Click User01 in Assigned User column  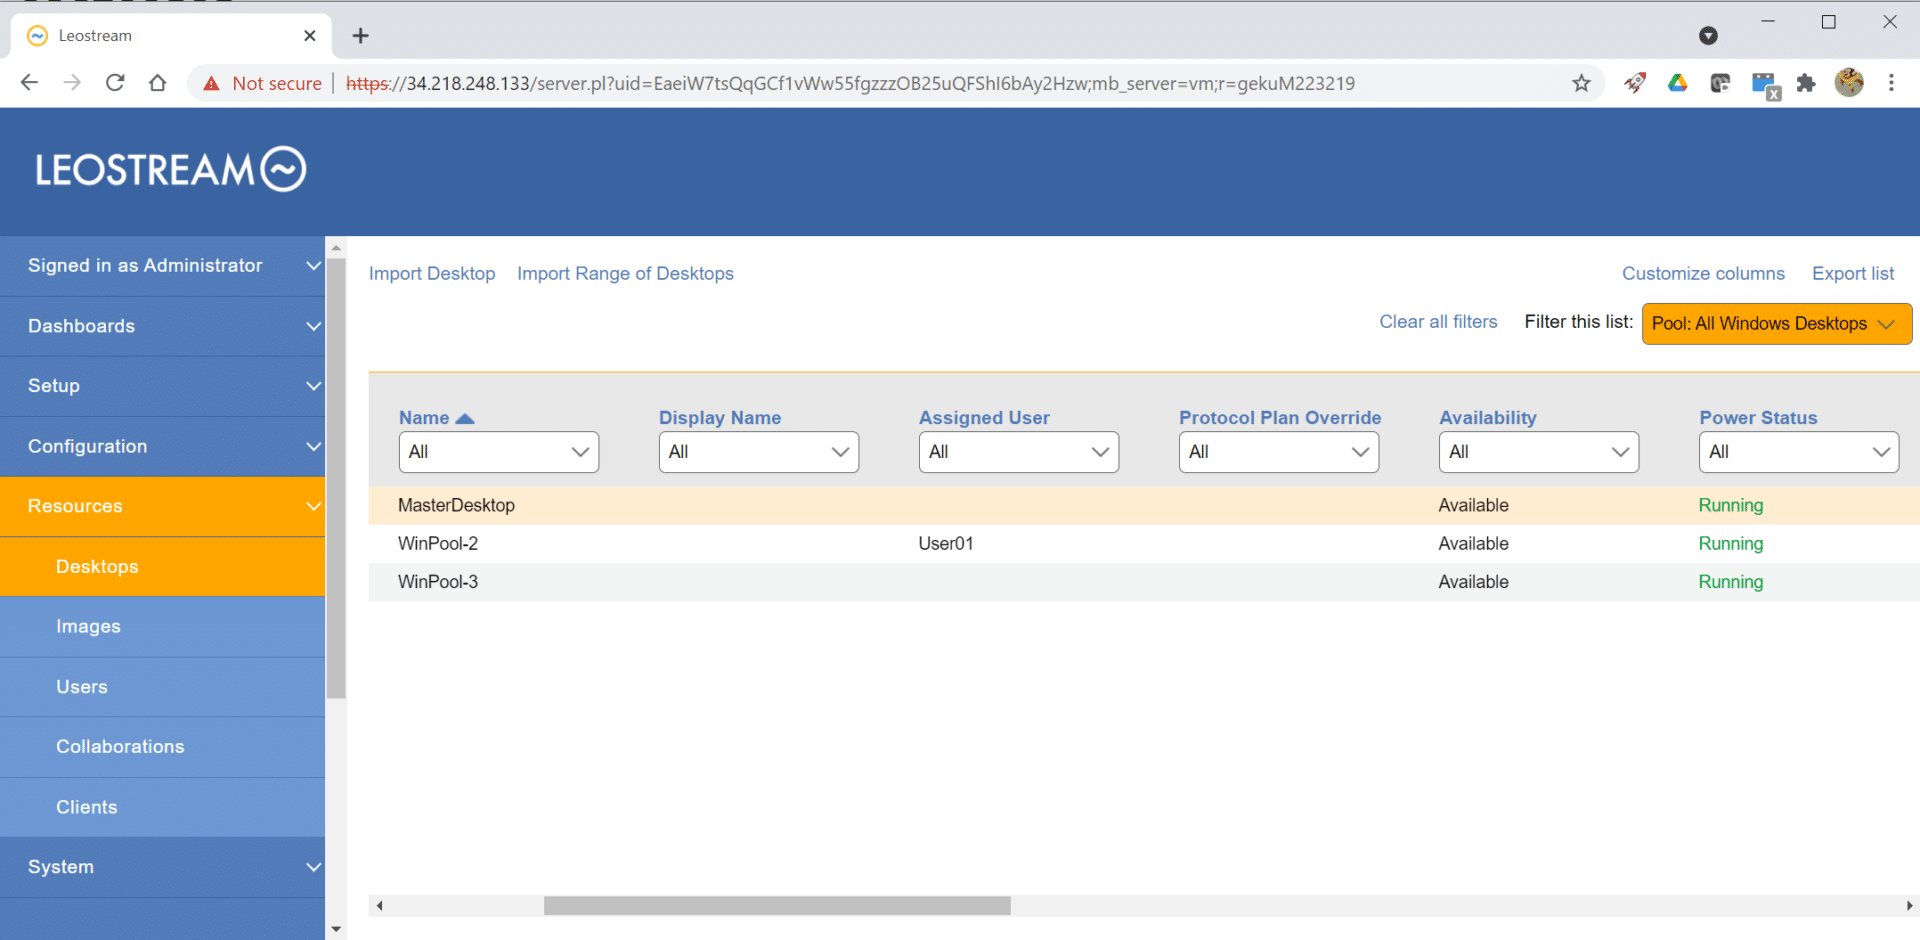pos(946,544)
